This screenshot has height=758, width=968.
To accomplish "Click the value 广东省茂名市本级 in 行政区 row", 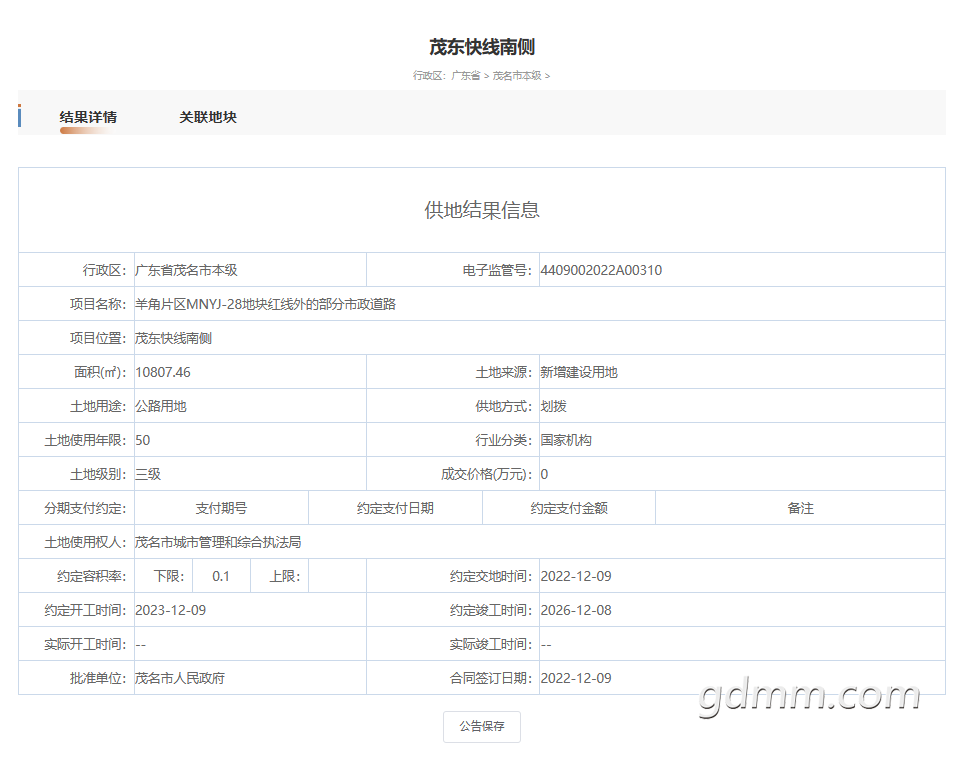I will tap(186, 270).
